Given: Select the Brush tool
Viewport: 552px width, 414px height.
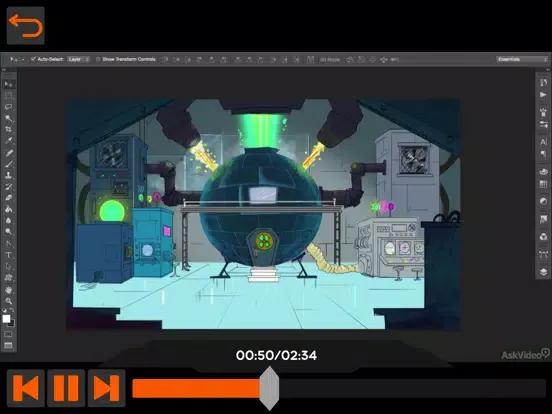Looking at the screenshot, I should [x=8, y=164].
